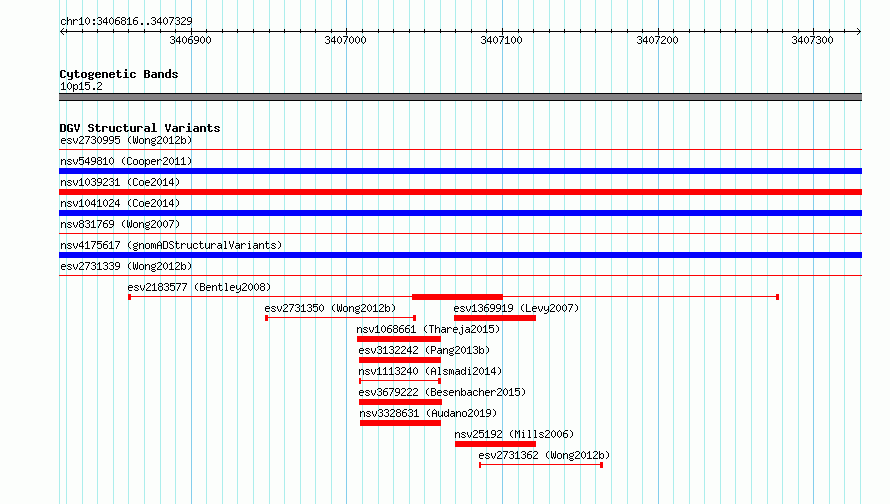This screenshot has width=890, height=504.
Task: Click the thick red segment of esv2183577
Action: (x=457, y=297)
